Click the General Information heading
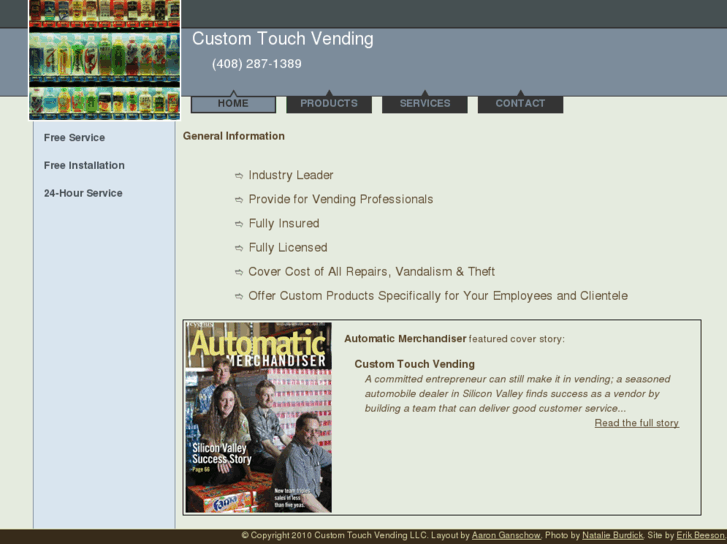 pos(234,136)
